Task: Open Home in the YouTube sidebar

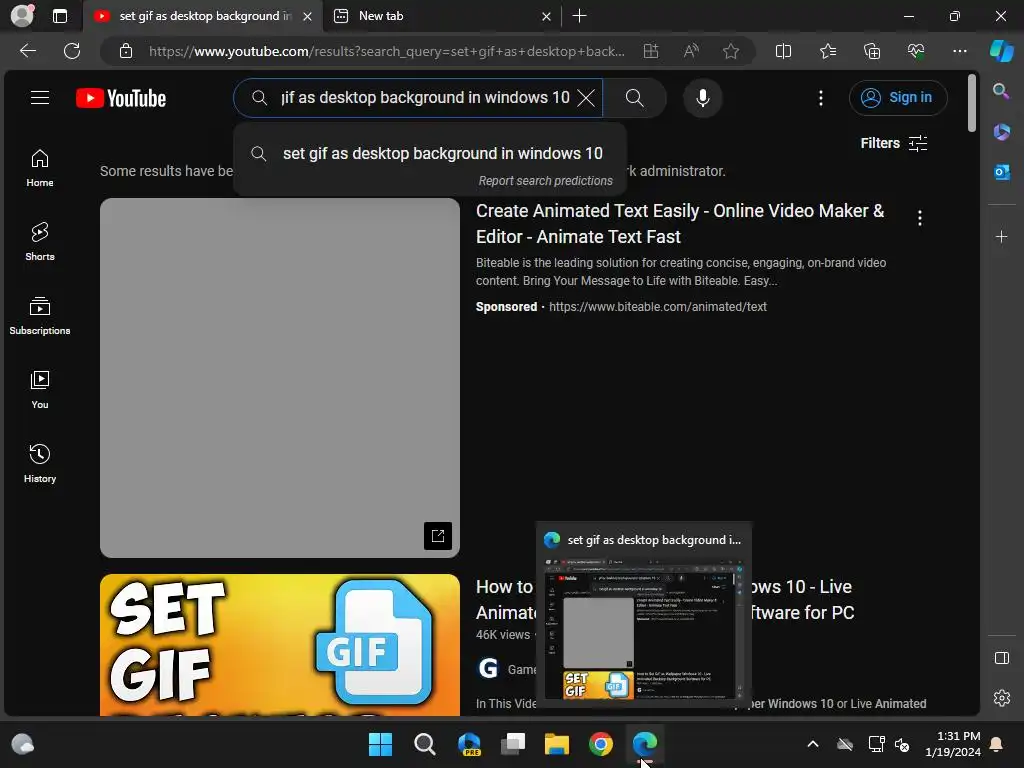Action: [40, 168]
